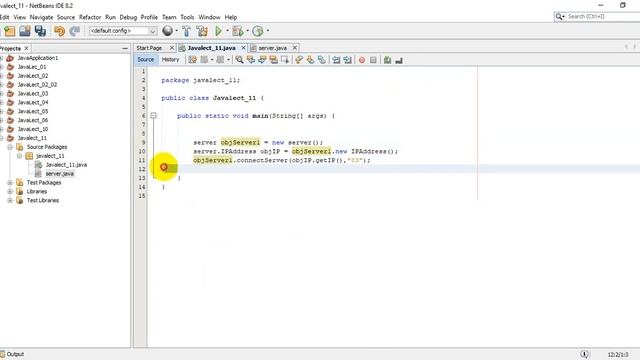Open dropdown arrow next to Run Project
640x360 pixels.
click(x=227, y=31)
